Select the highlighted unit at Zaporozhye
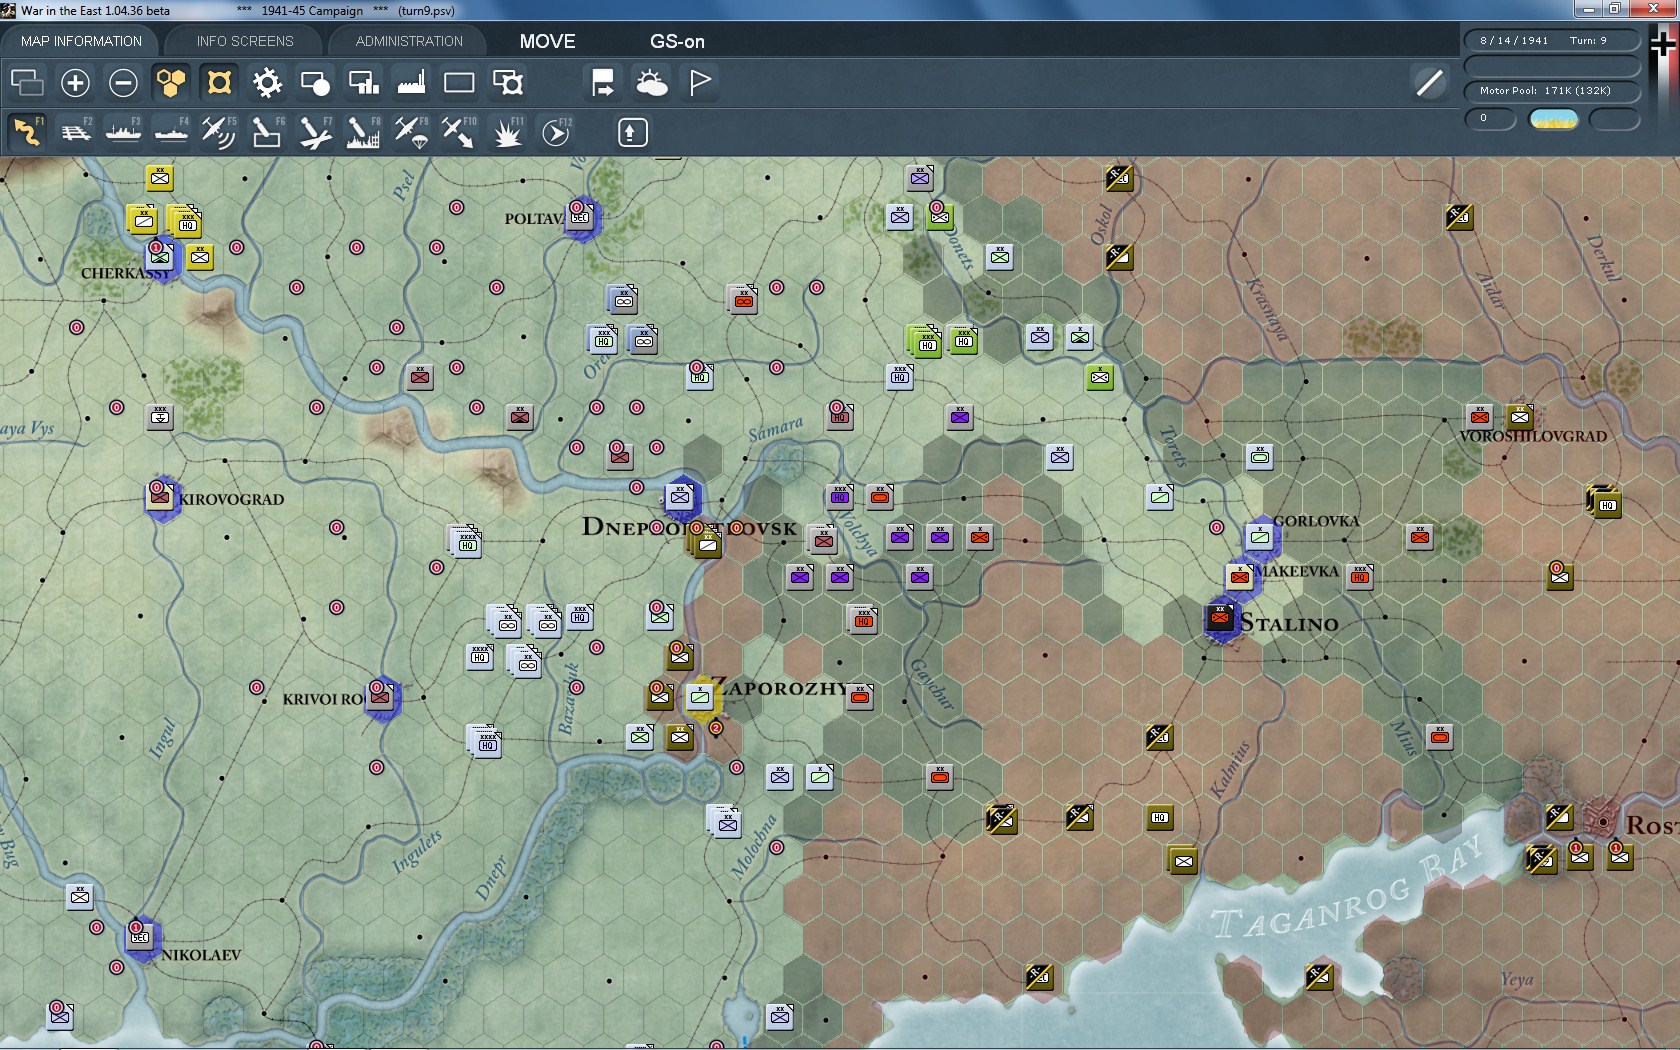The height and width of the screenshot is (1050, 1680). click(700, 697)
